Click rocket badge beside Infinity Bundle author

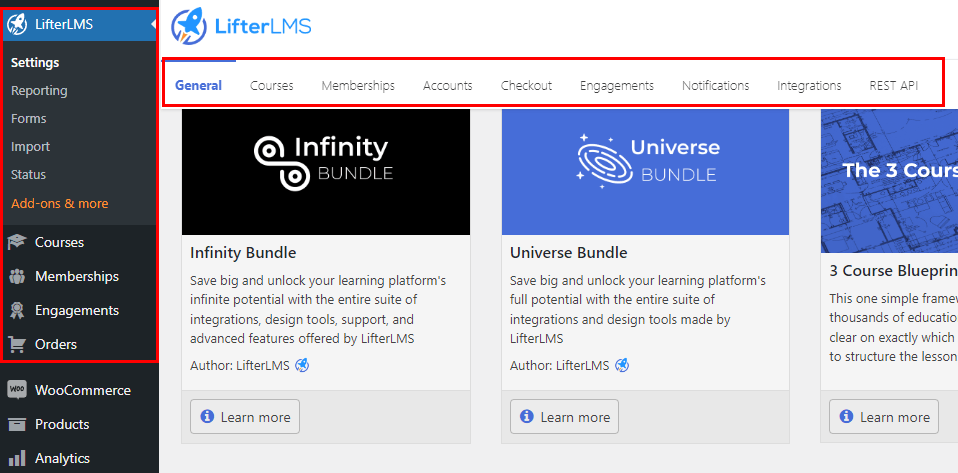[x=302, y=365]
